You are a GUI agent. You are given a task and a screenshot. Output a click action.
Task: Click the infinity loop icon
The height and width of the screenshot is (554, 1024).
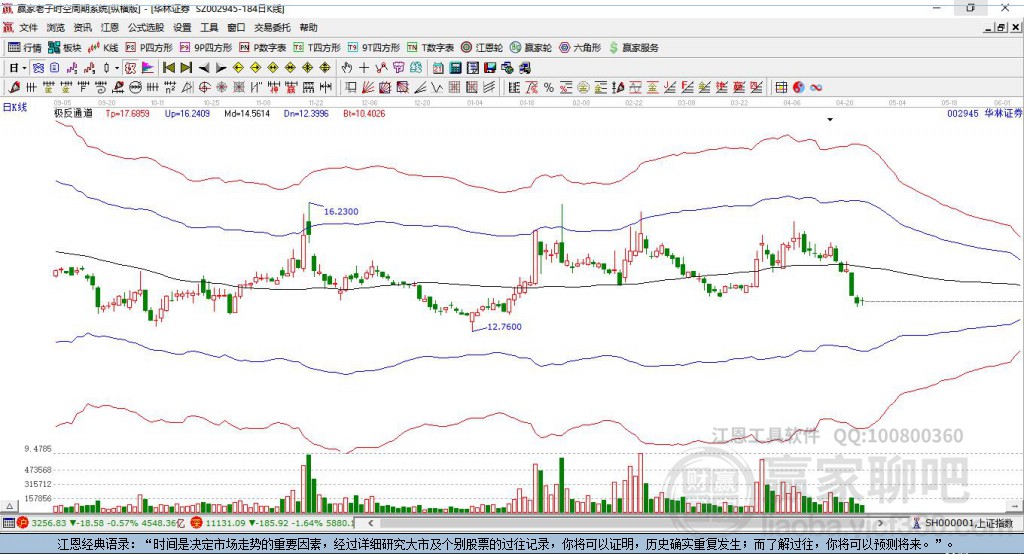point(816,88)
